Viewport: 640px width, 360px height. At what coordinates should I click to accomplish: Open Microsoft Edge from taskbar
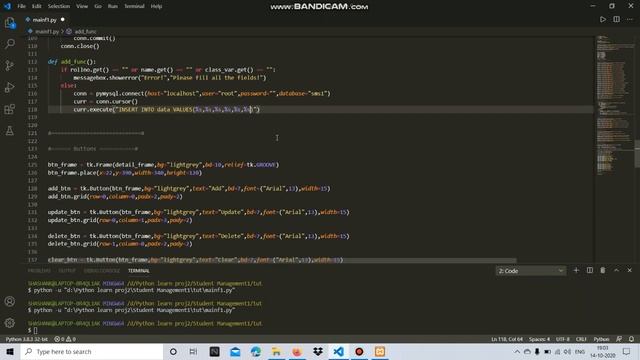click(x=256, y=351)
